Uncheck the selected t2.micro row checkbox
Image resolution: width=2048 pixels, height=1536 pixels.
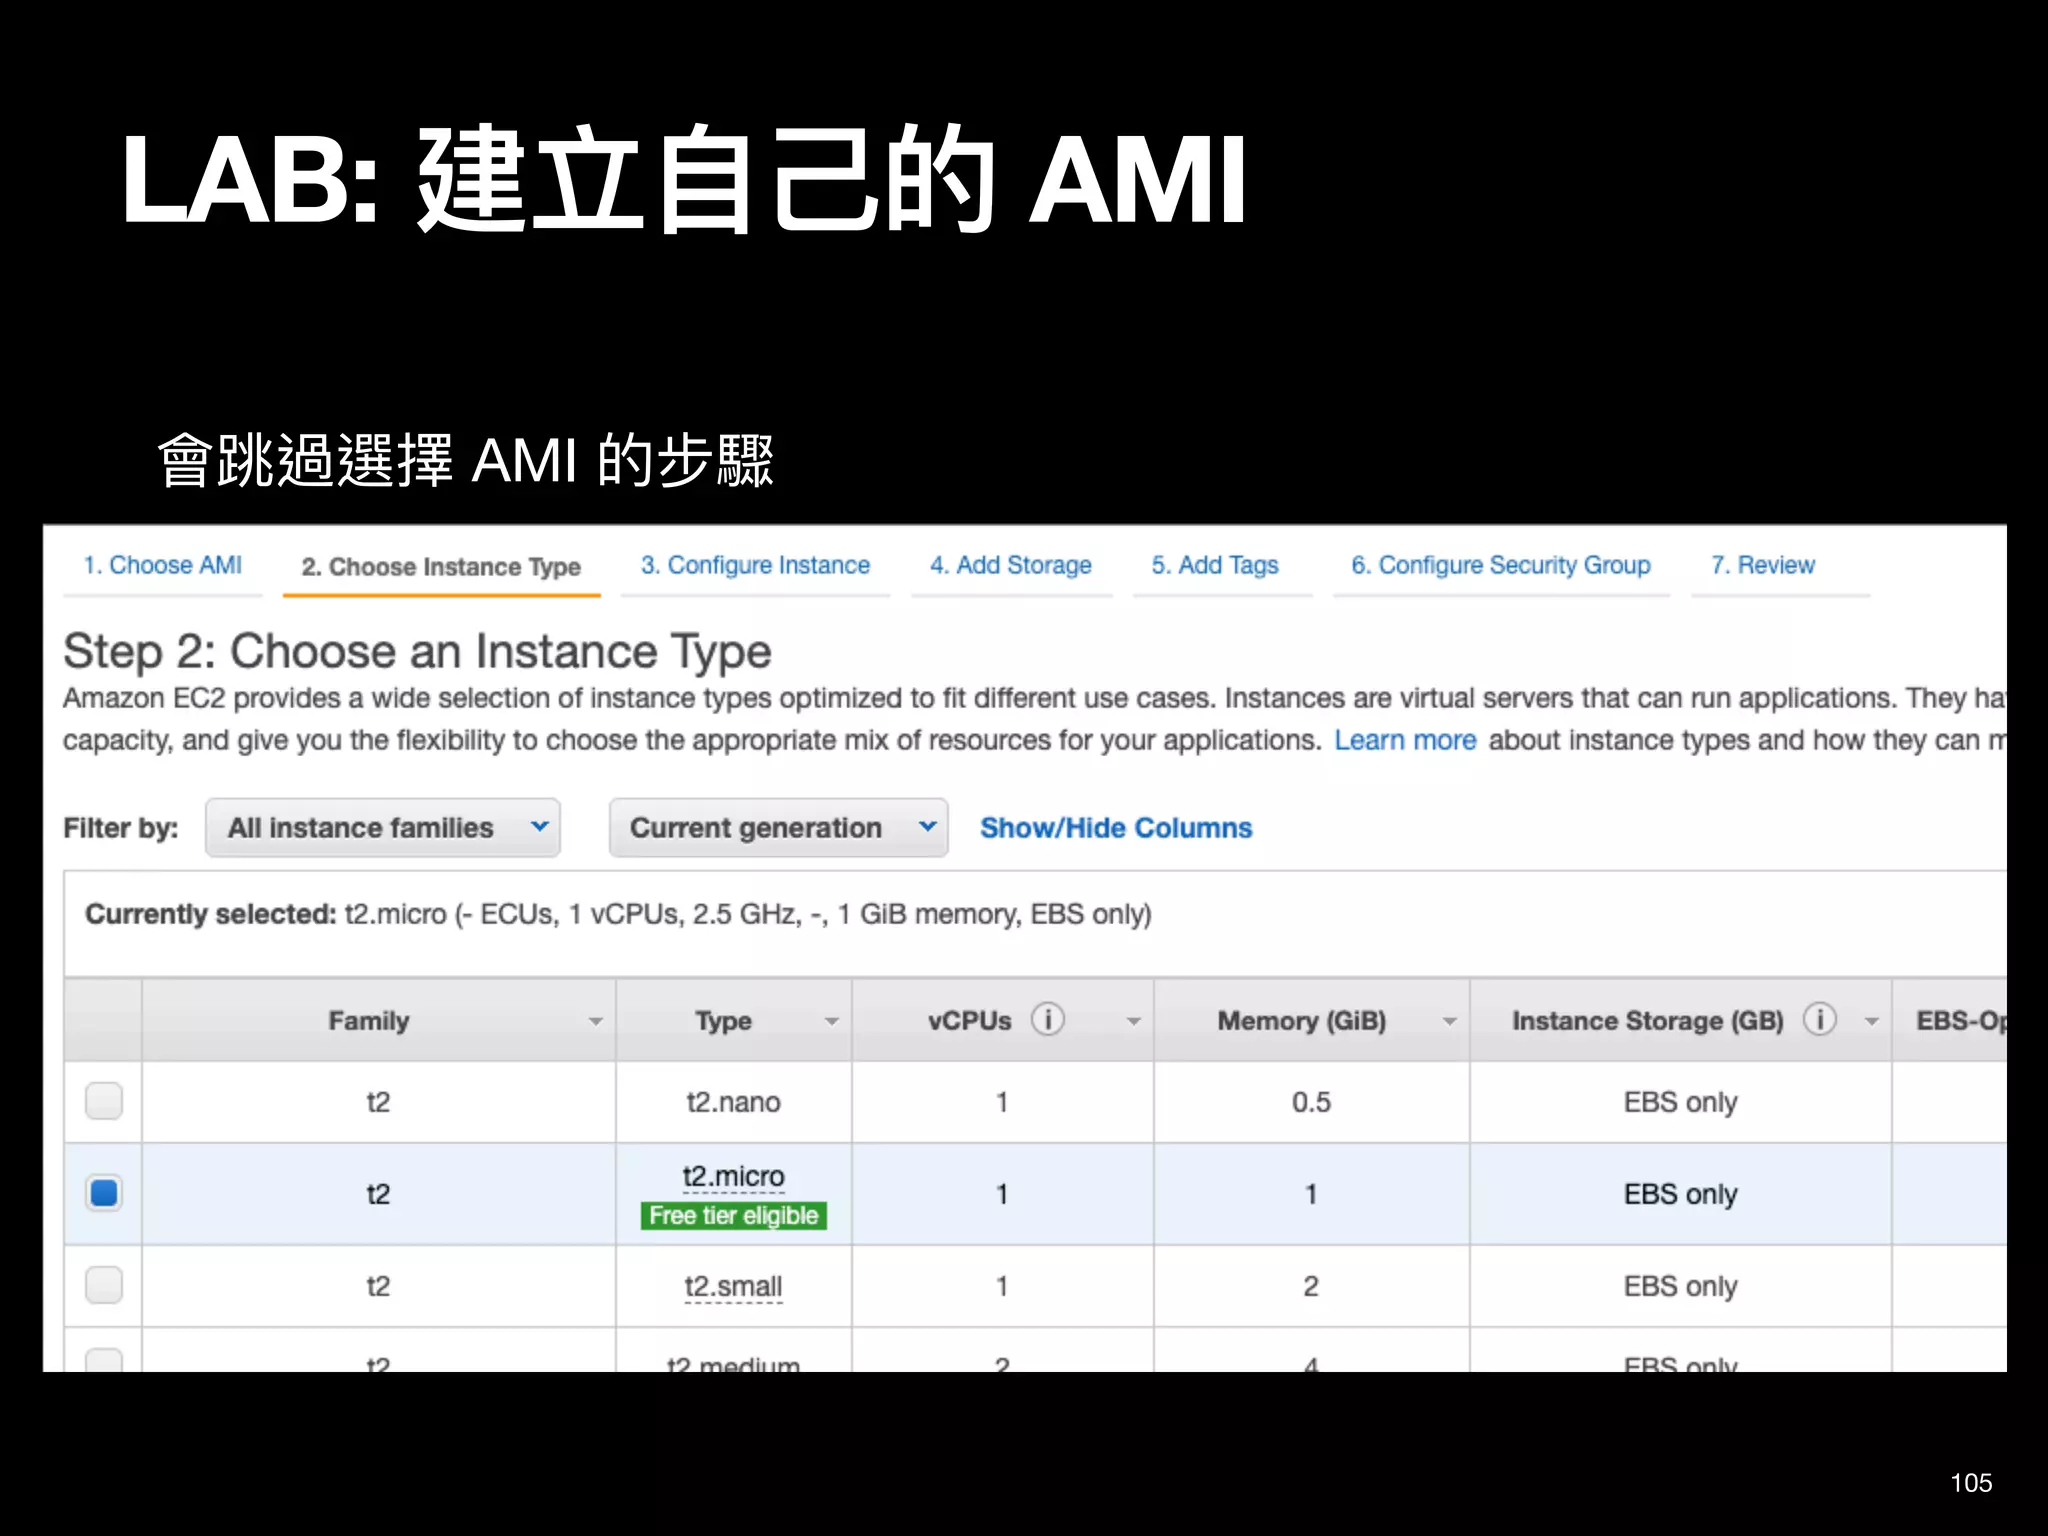point(104,1193)
